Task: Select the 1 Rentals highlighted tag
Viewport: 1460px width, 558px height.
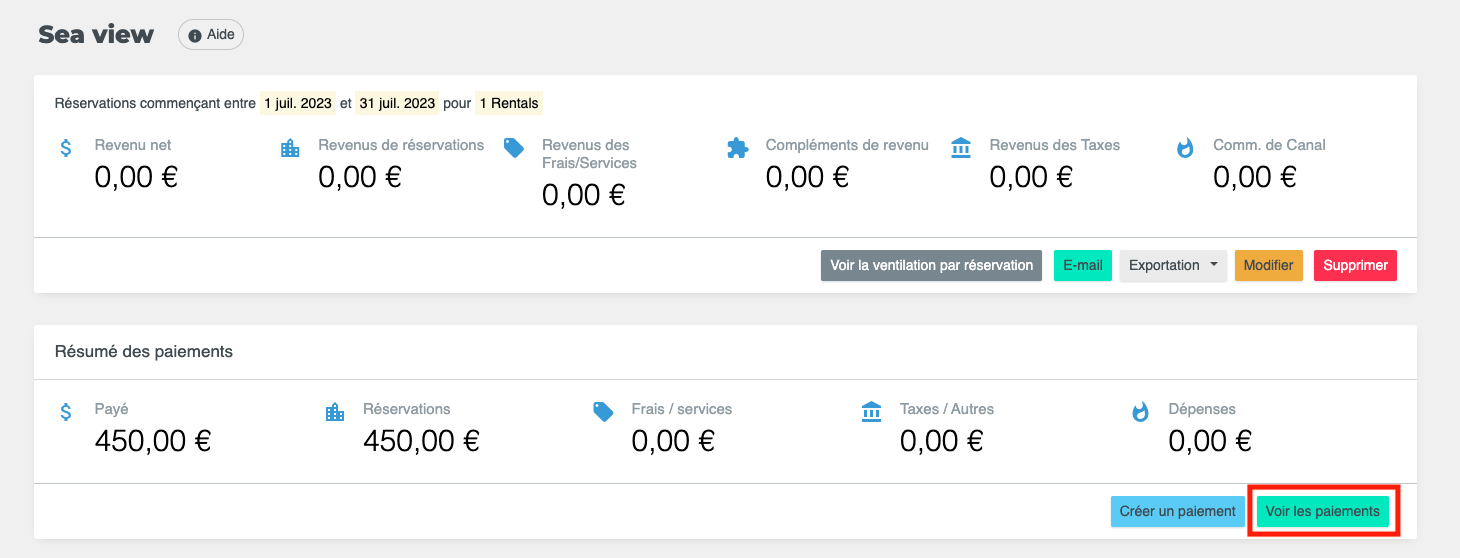Action: 509,103
